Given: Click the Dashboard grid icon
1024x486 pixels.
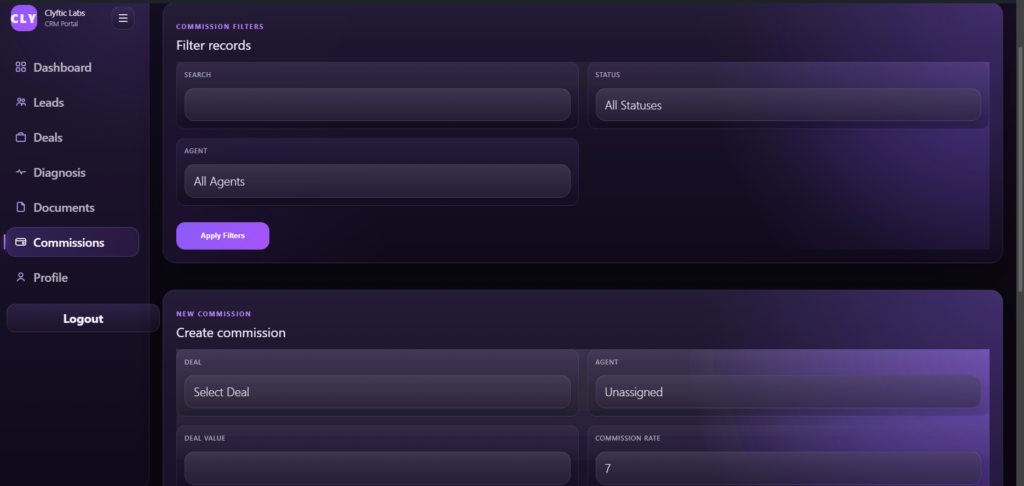Looking at the screenshot, I should (21, 67).
